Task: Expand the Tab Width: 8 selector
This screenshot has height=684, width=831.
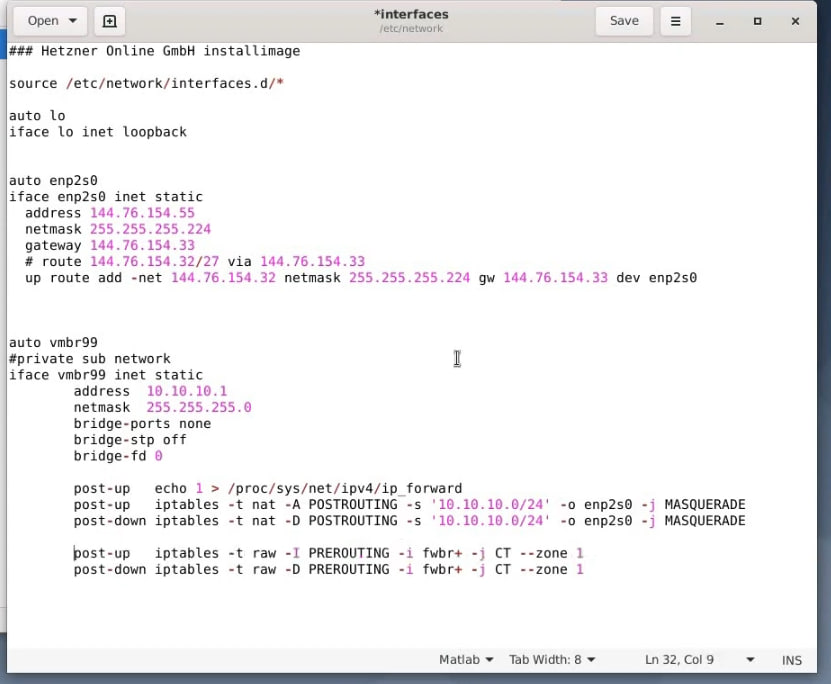Action: pyautogui.click(x=552, y=660)
